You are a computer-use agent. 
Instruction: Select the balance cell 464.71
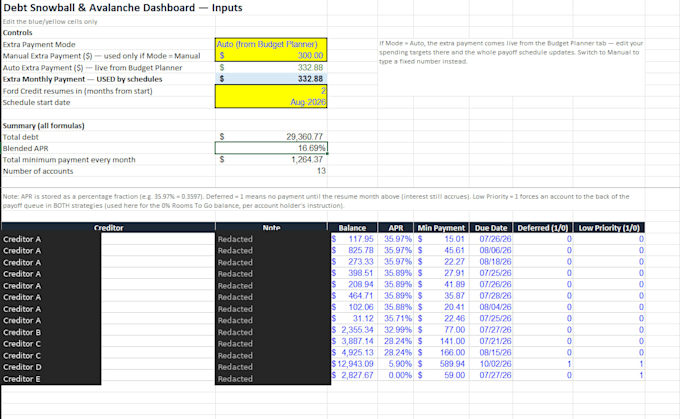click(352, 296)
